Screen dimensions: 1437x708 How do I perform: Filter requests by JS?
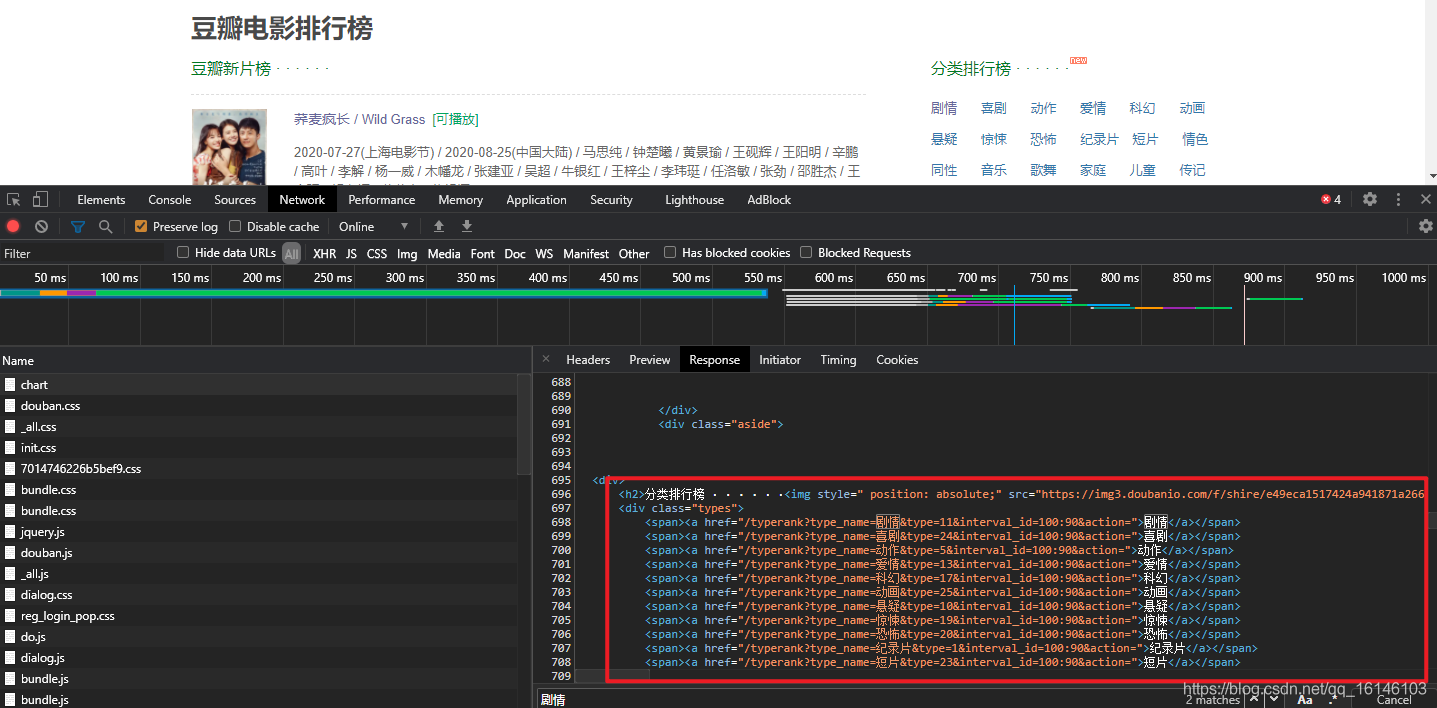click(351, 254)
